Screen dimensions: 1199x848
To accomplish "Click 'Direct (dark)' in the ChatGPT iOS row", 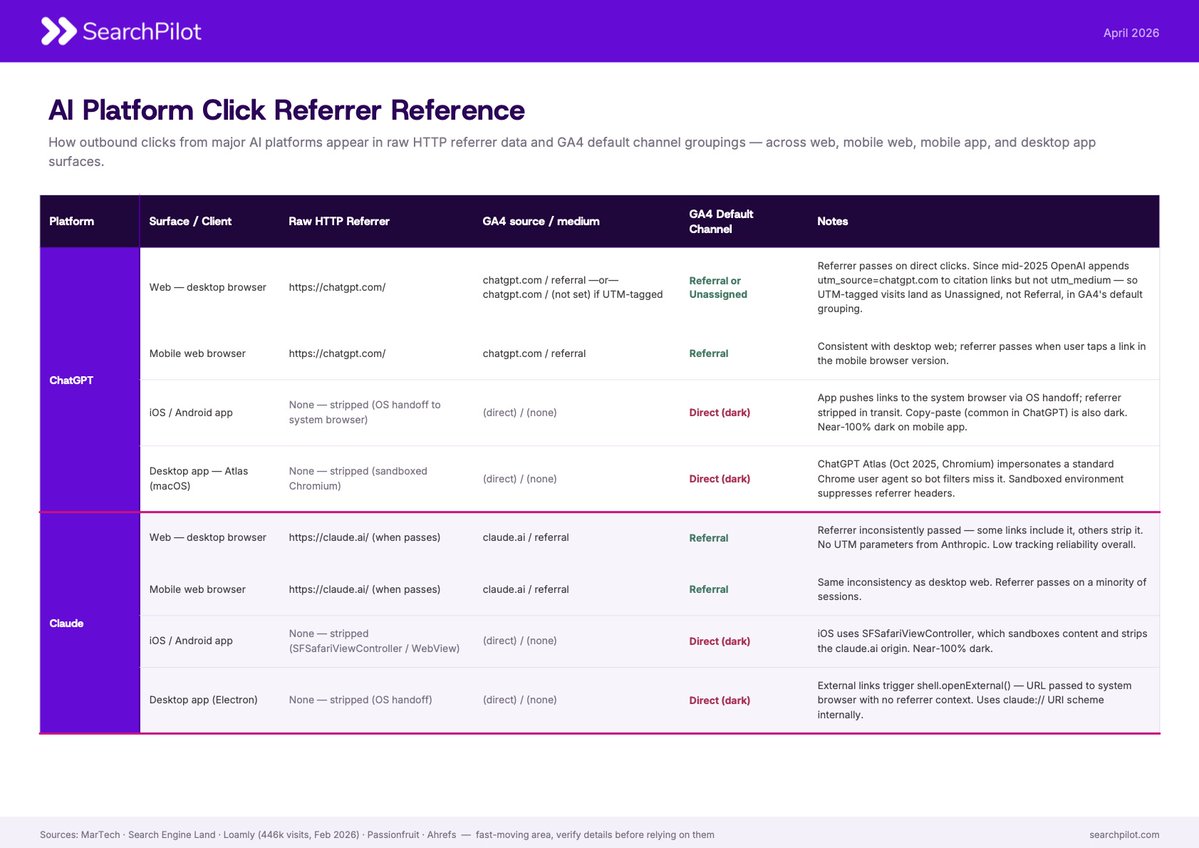I will tap(720, 412).
